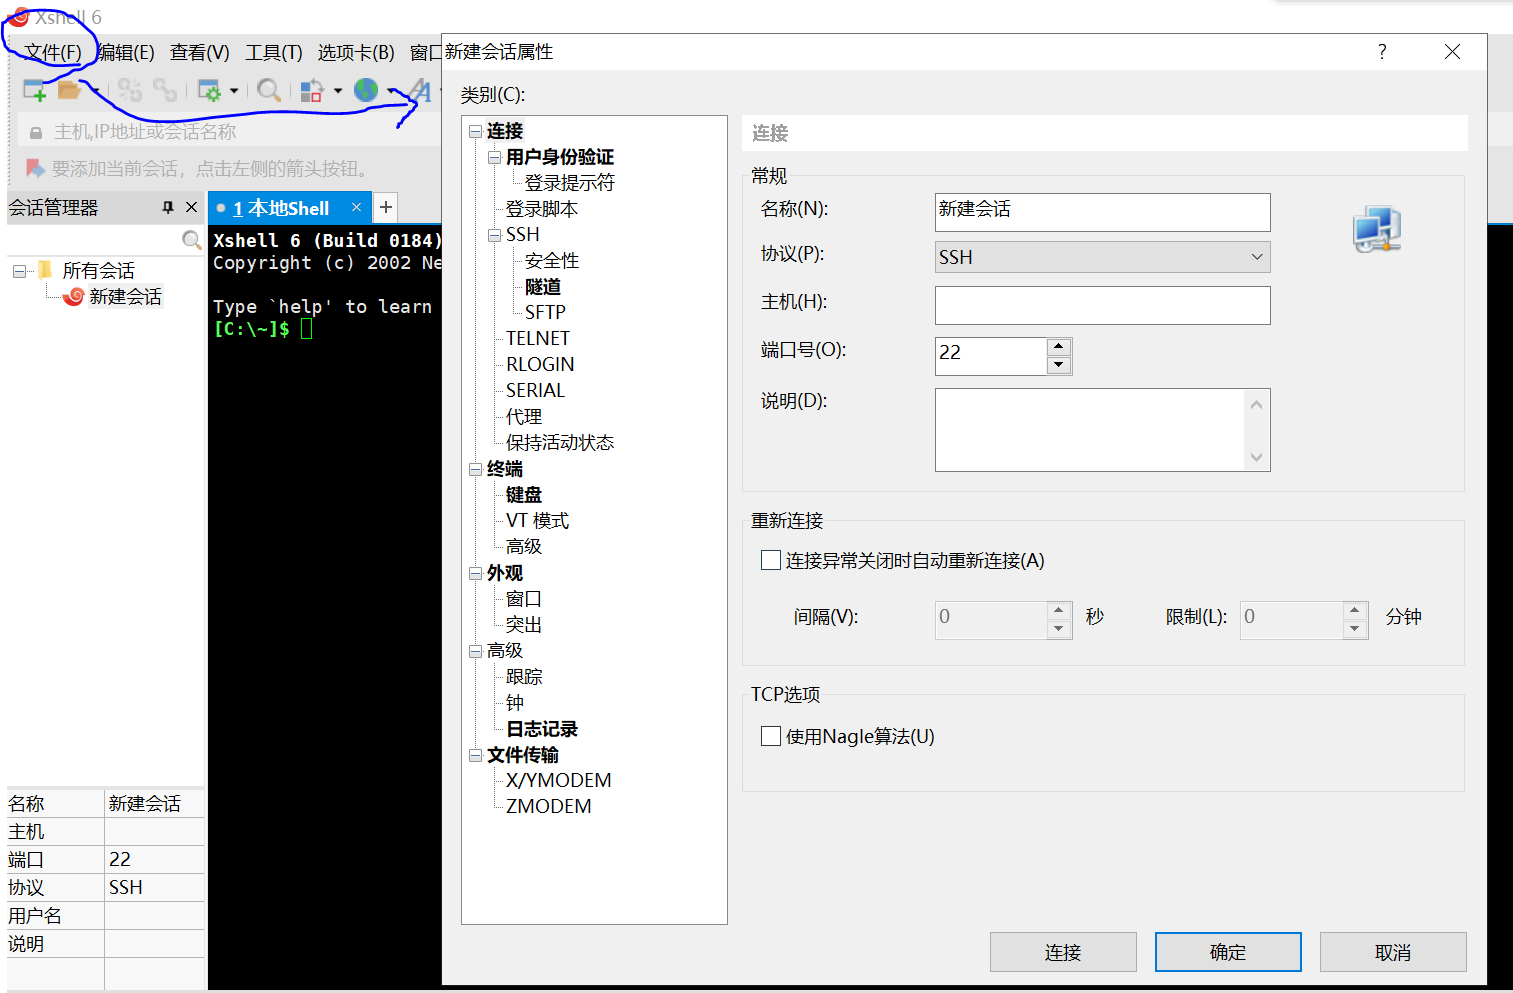
Task: Click the port number up stepper arrow
Action: (x=1058, y=347)
